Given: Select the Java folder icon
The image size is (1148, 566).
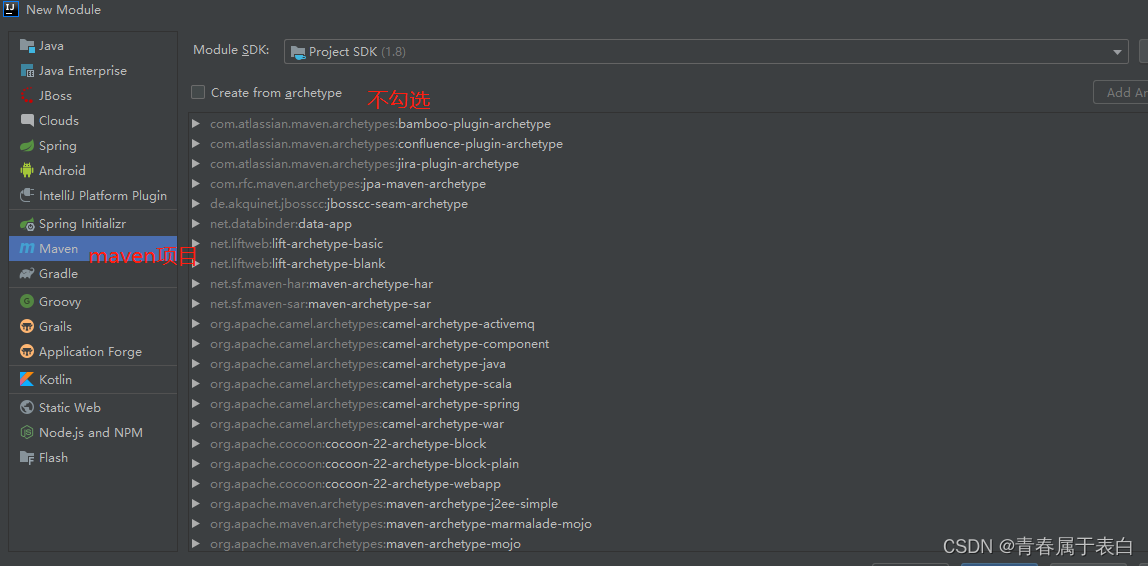Looking at the screenshot, I should tap(27, 46).
